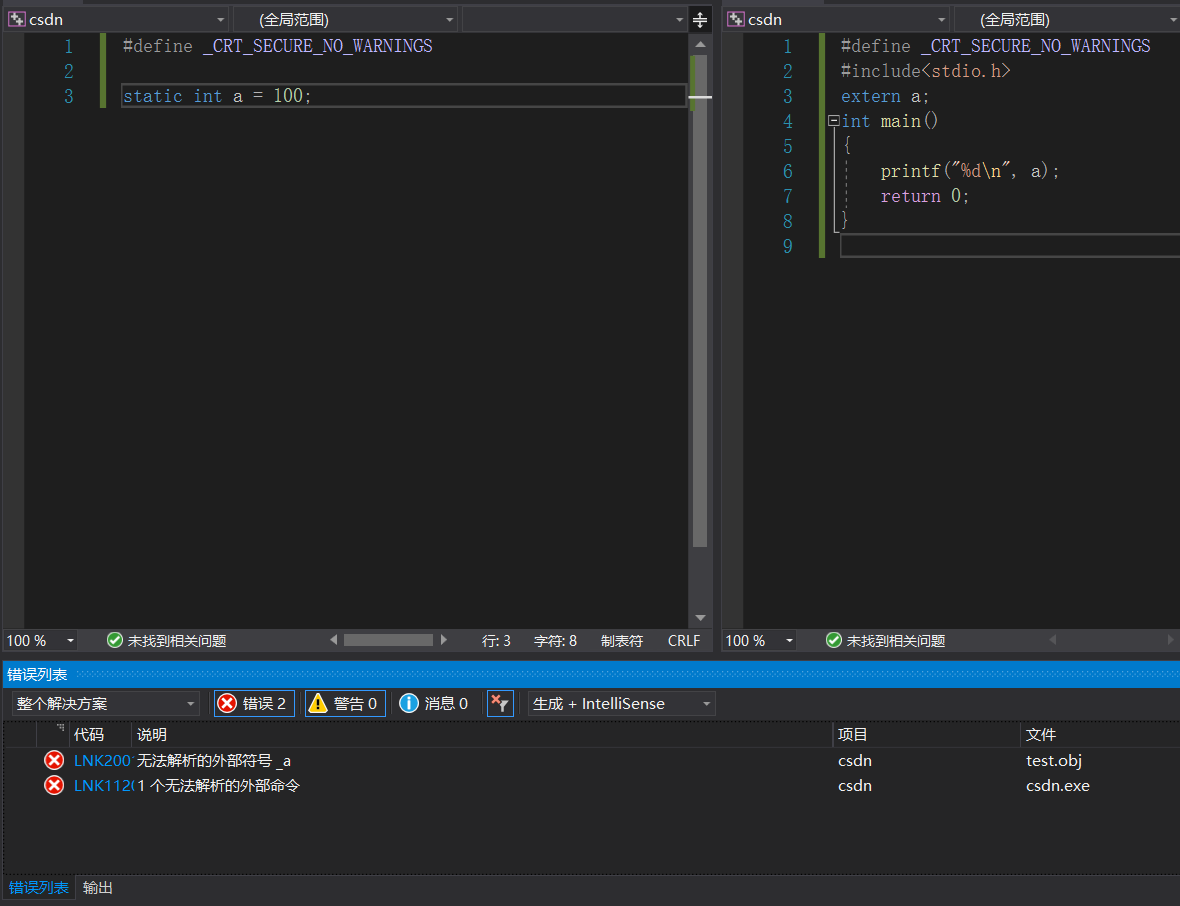1180x906 pixels.
Task: Open the right editor 全局范围 scope dropdown
Action: coord(1066,20)
